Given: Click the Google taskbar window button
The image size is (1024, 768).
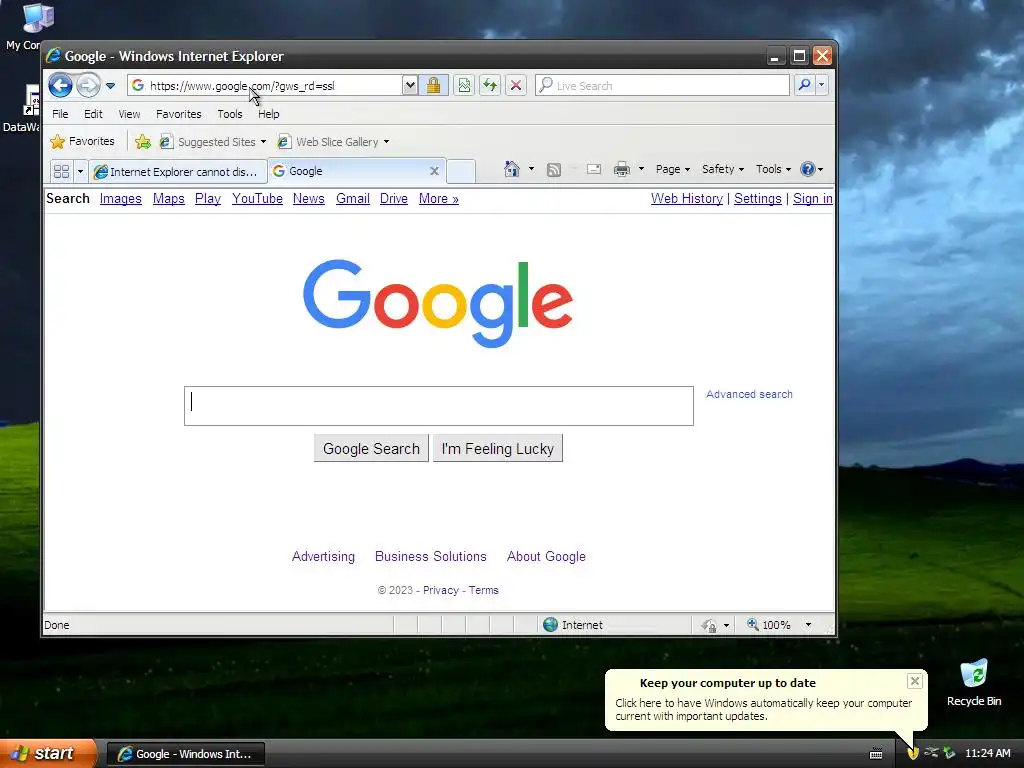Looking at the screenshot, I should tap(185, 754).
